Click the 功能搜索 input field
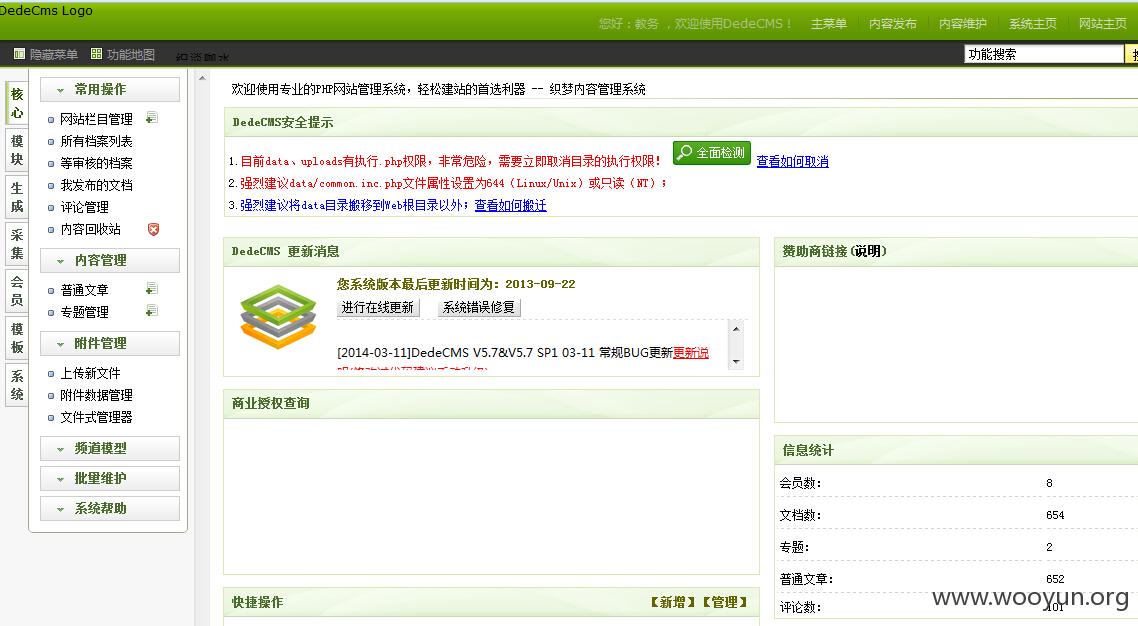 (1044, 54)
